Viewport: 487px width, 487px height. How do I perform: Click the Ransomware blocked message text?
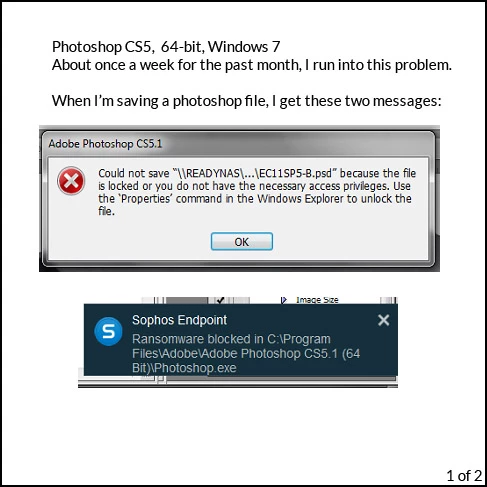(246, 353)
